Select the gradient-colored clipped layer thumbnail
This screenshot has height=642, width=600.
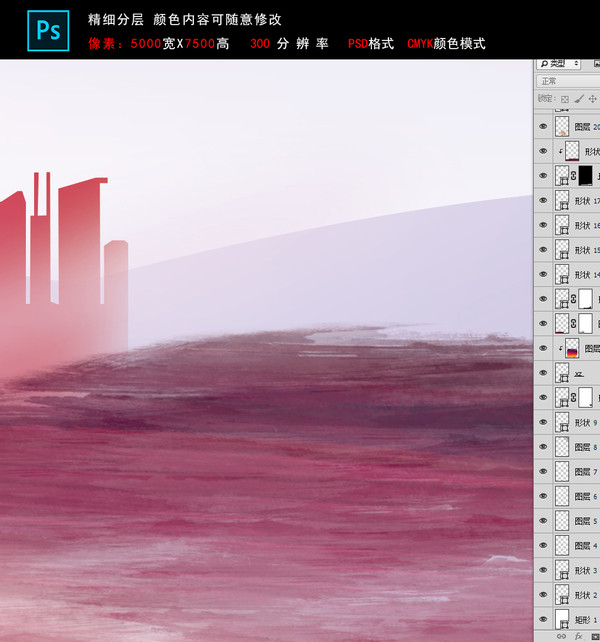[572, 348]
